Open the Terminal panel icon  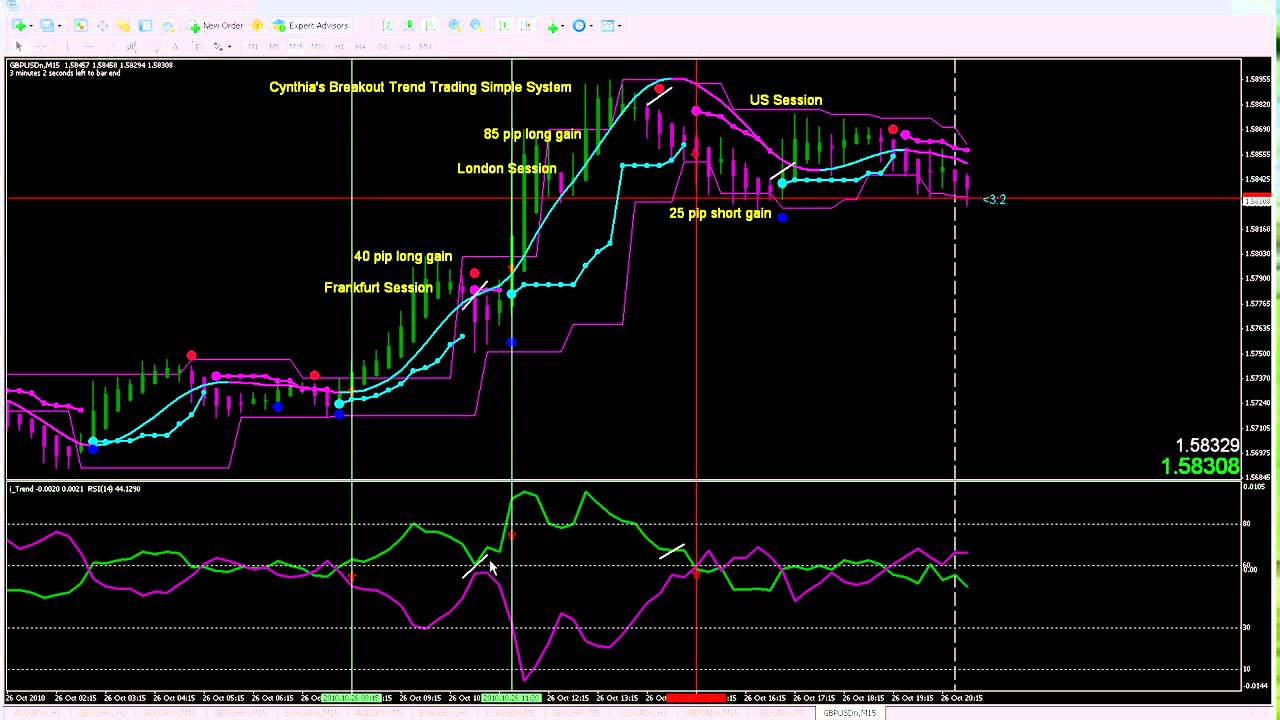145,25
